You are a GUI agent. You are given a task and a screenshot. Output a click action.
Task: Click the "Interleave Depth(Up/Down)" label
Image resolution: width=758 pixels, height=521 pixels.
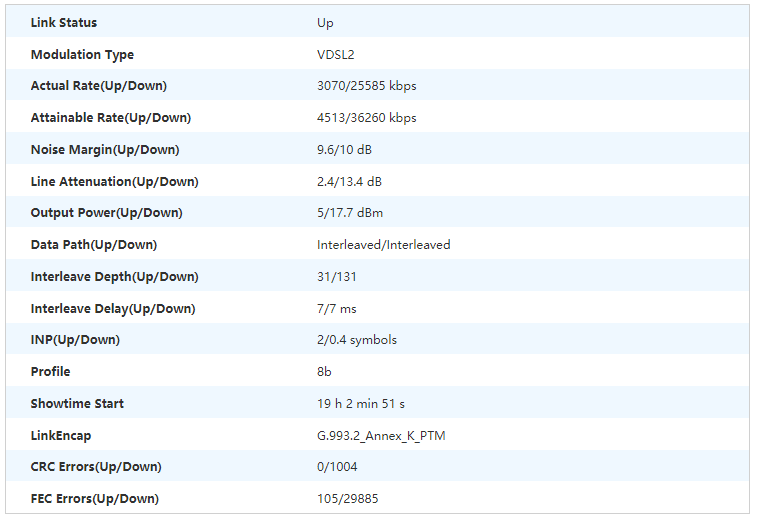[115, 277]
